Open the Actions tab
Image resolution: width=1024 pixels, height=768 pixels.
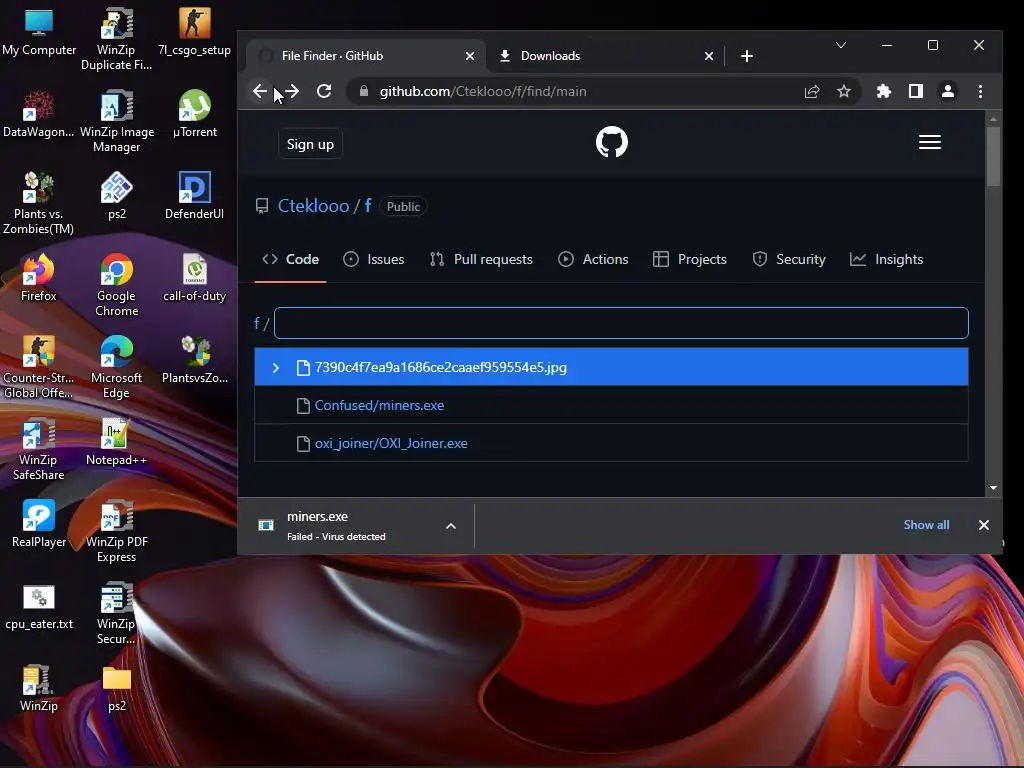pos(593,259)
